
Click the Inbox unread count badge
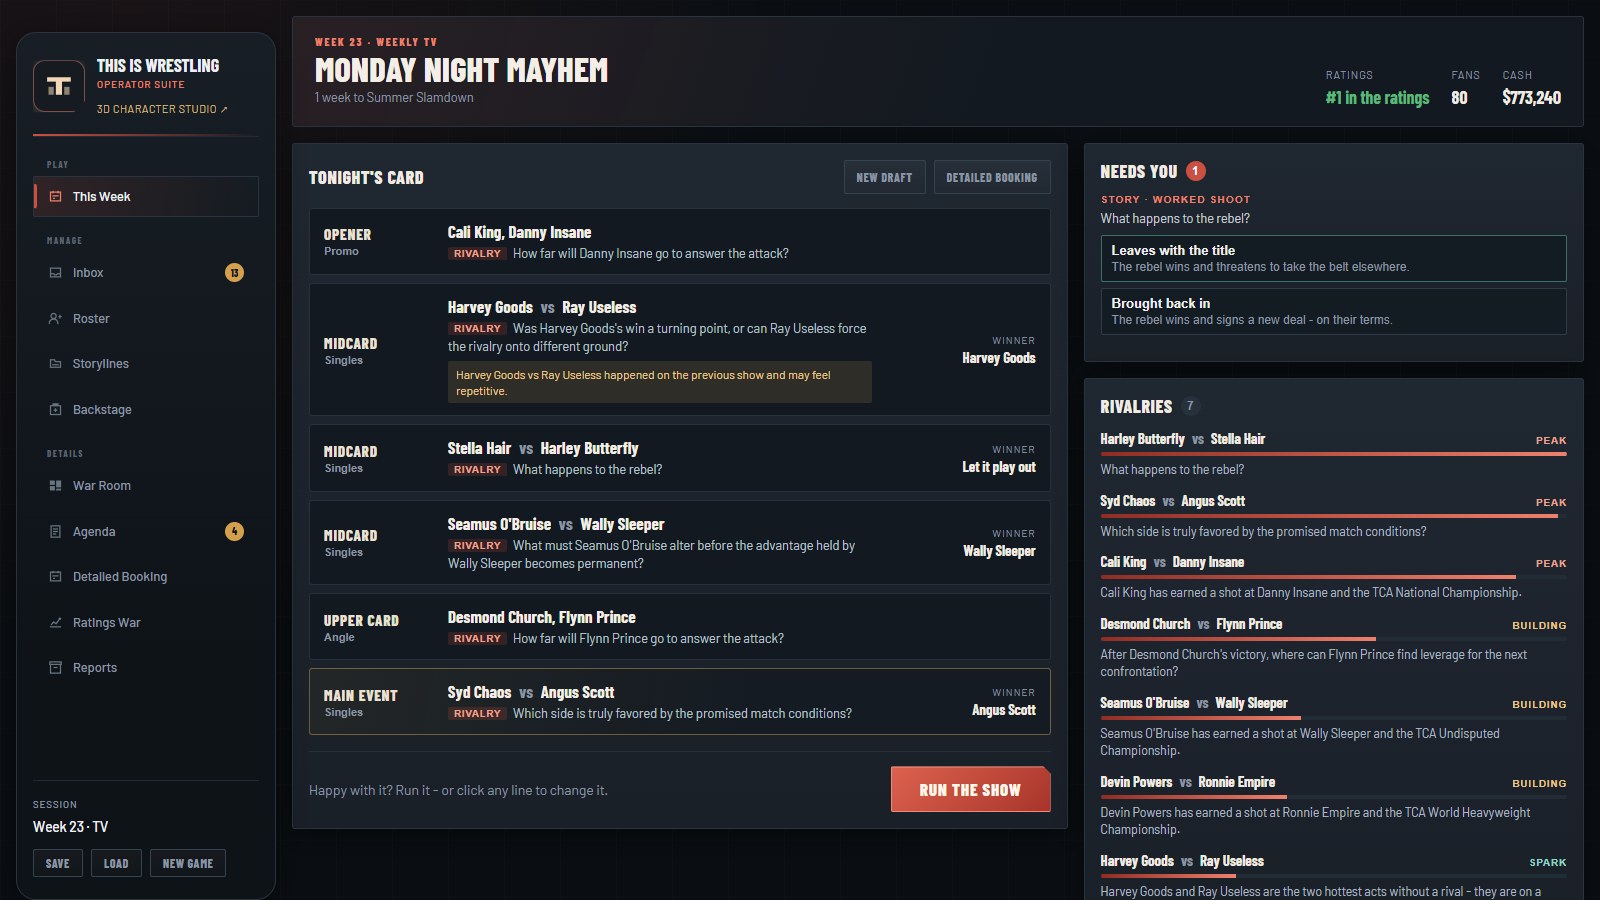pyautogui.click(x=234, y=273)
